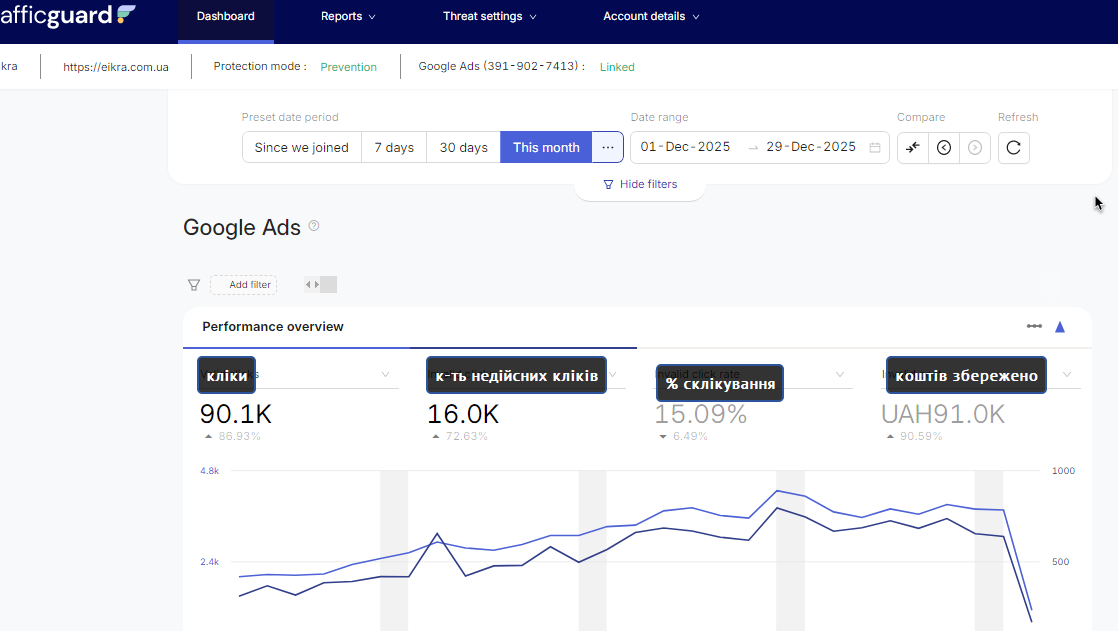1118x631 pixels.
Task: Click the 72.63% change indicator
Action: pyautogui.click(x=460, y=436)
